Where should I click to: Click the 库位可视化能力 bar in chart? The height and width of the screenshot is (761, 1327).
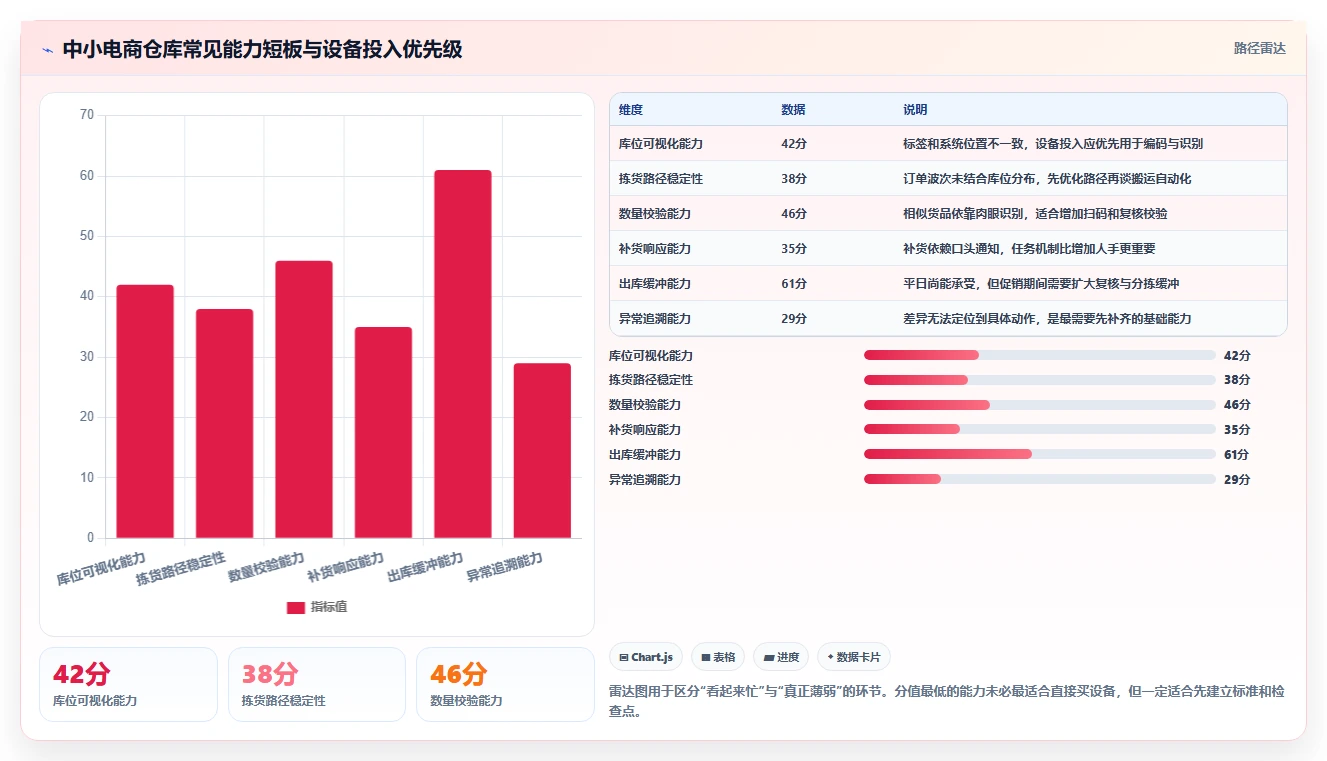[x=145, y=411]
